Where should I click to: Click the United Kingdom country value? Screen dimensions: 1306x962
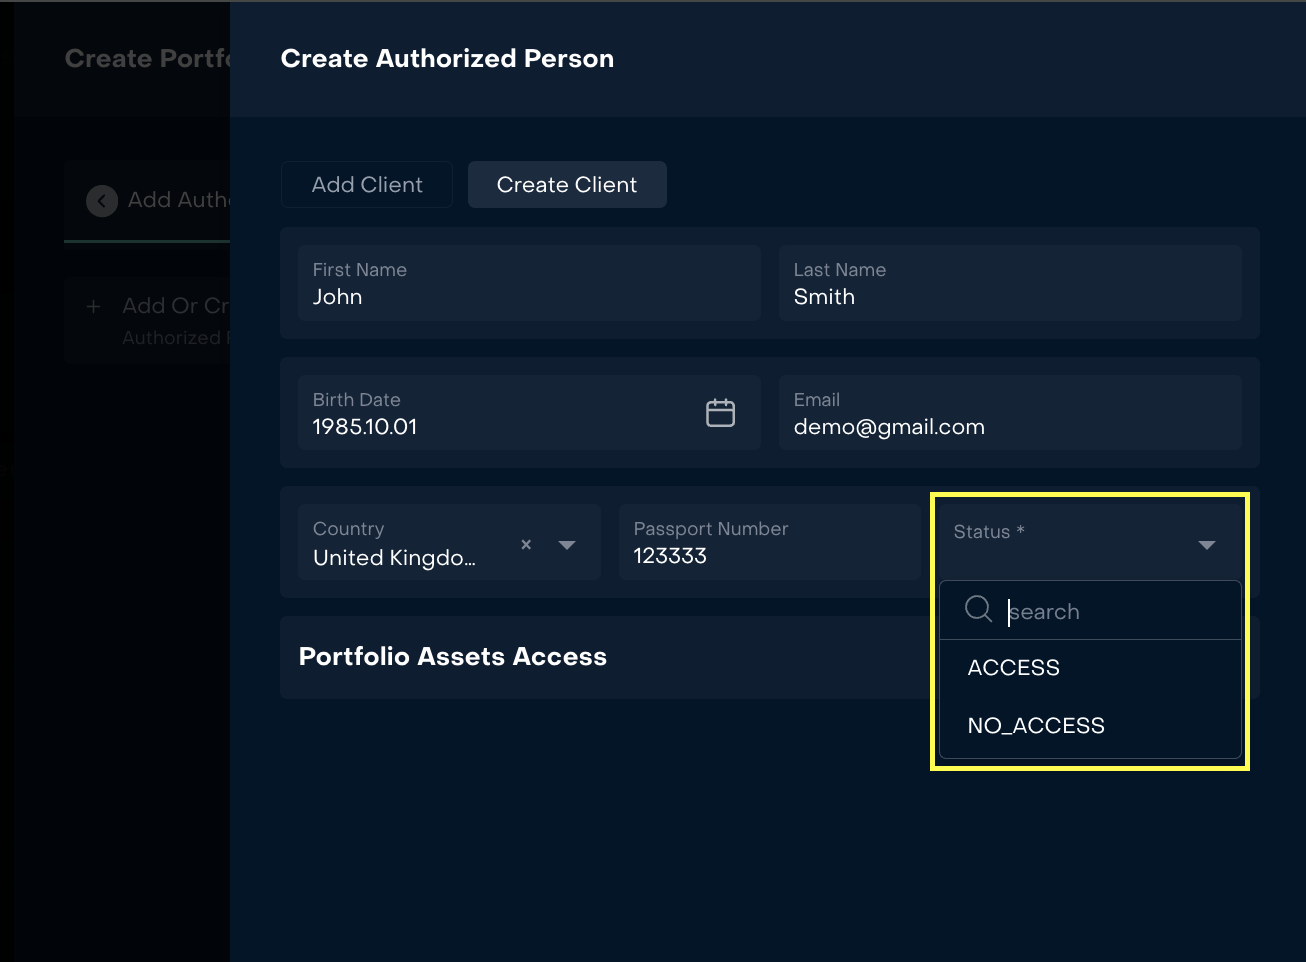coord(394,558)
